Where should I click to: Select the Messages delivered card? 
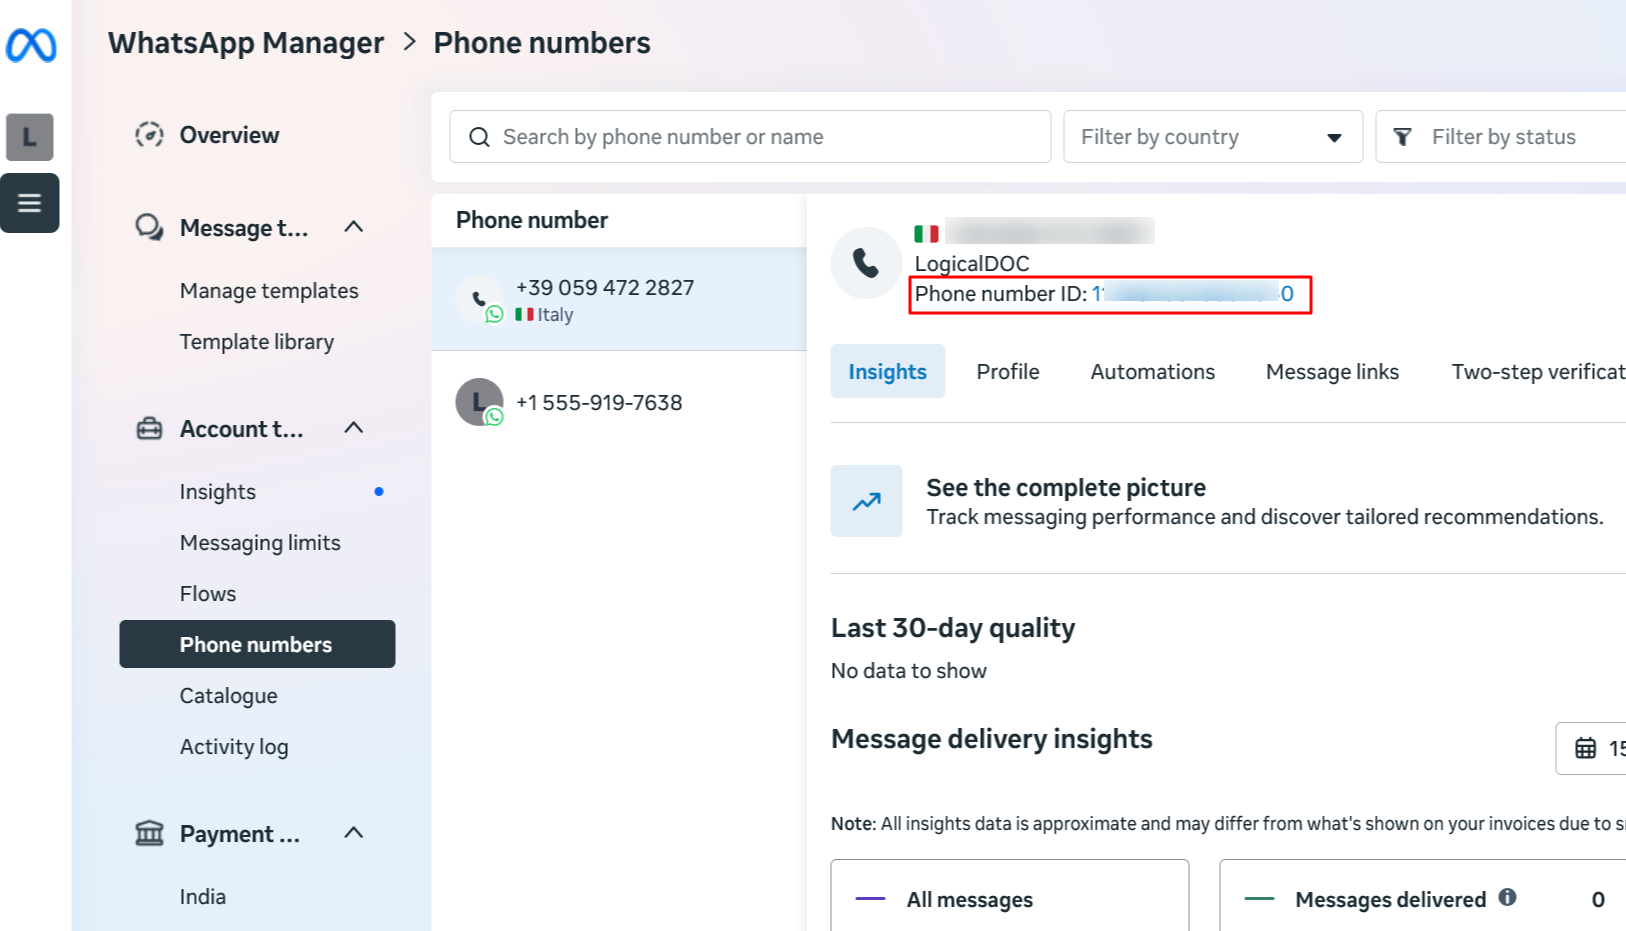point(1423,896)
